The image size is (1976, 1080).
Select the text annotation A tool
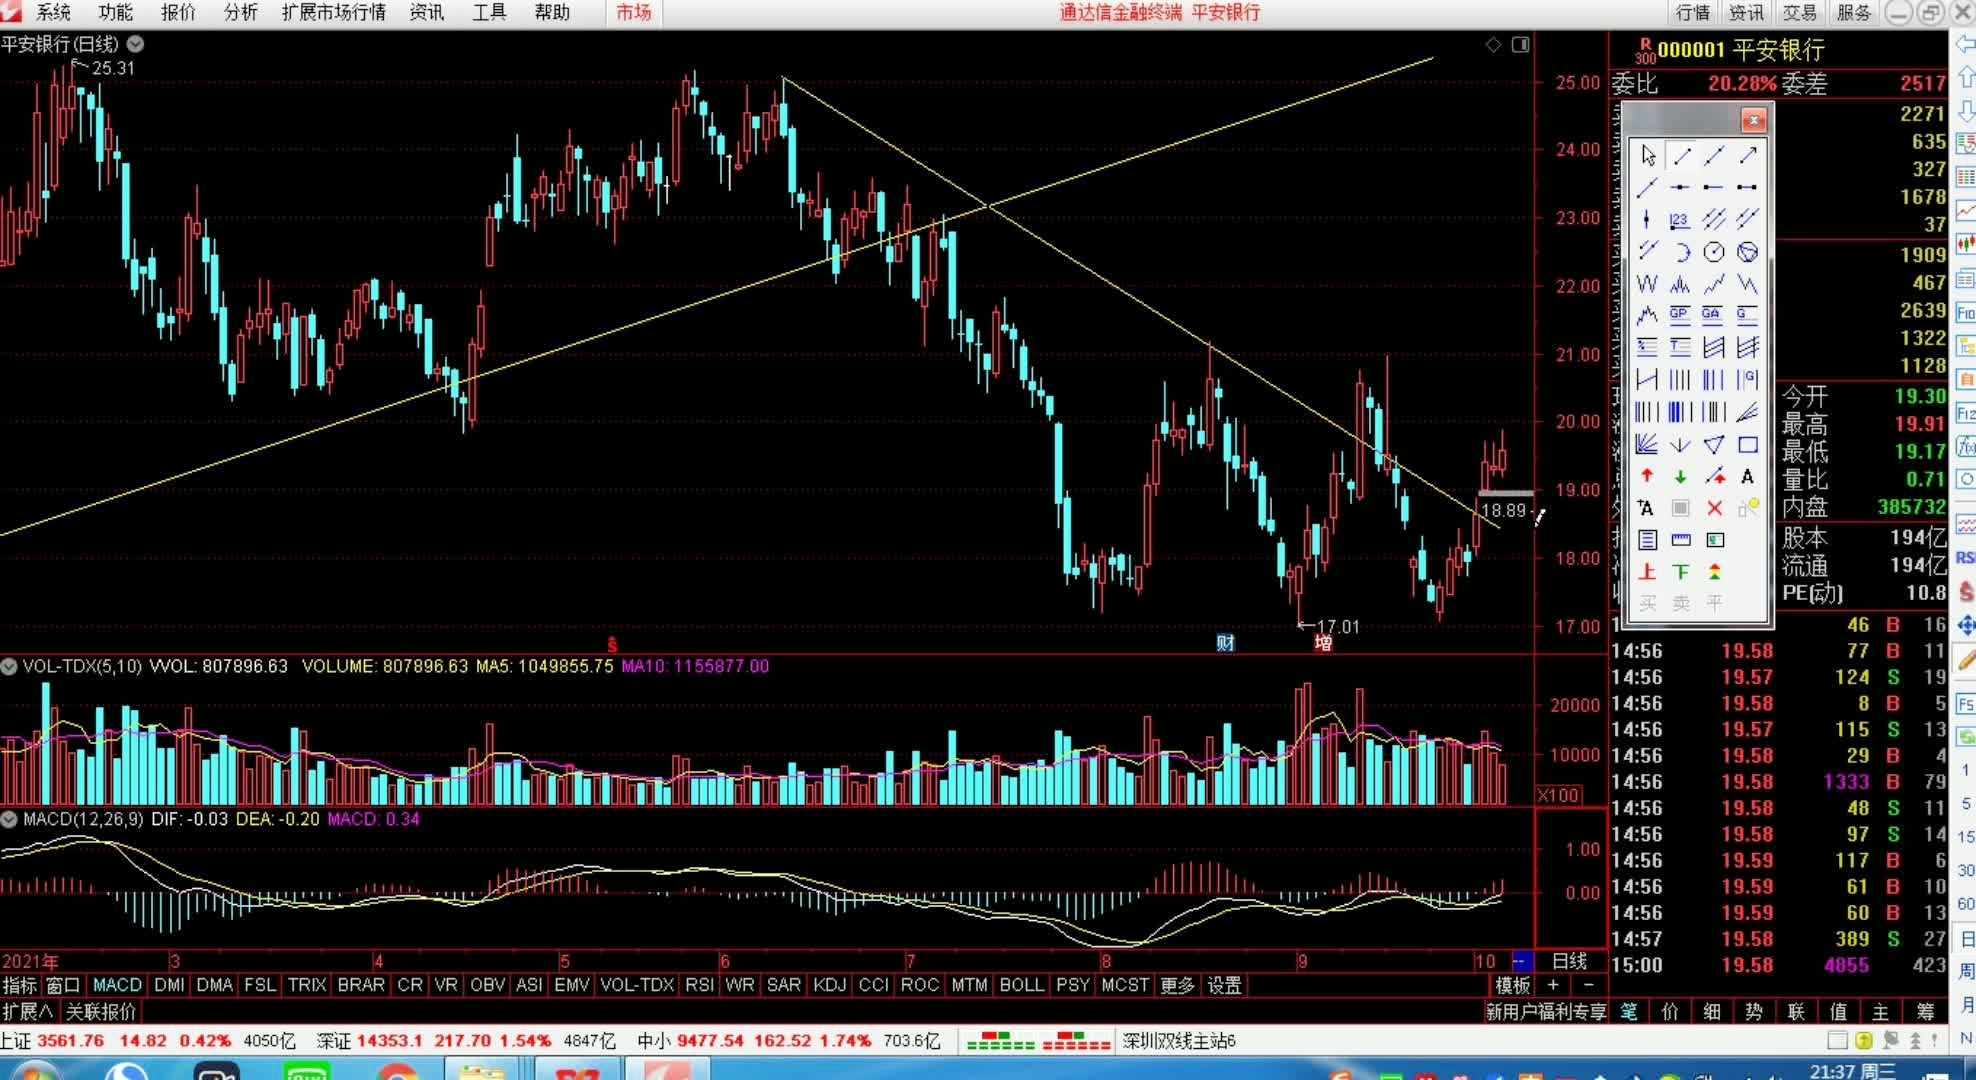click(x=1747, y=476)
